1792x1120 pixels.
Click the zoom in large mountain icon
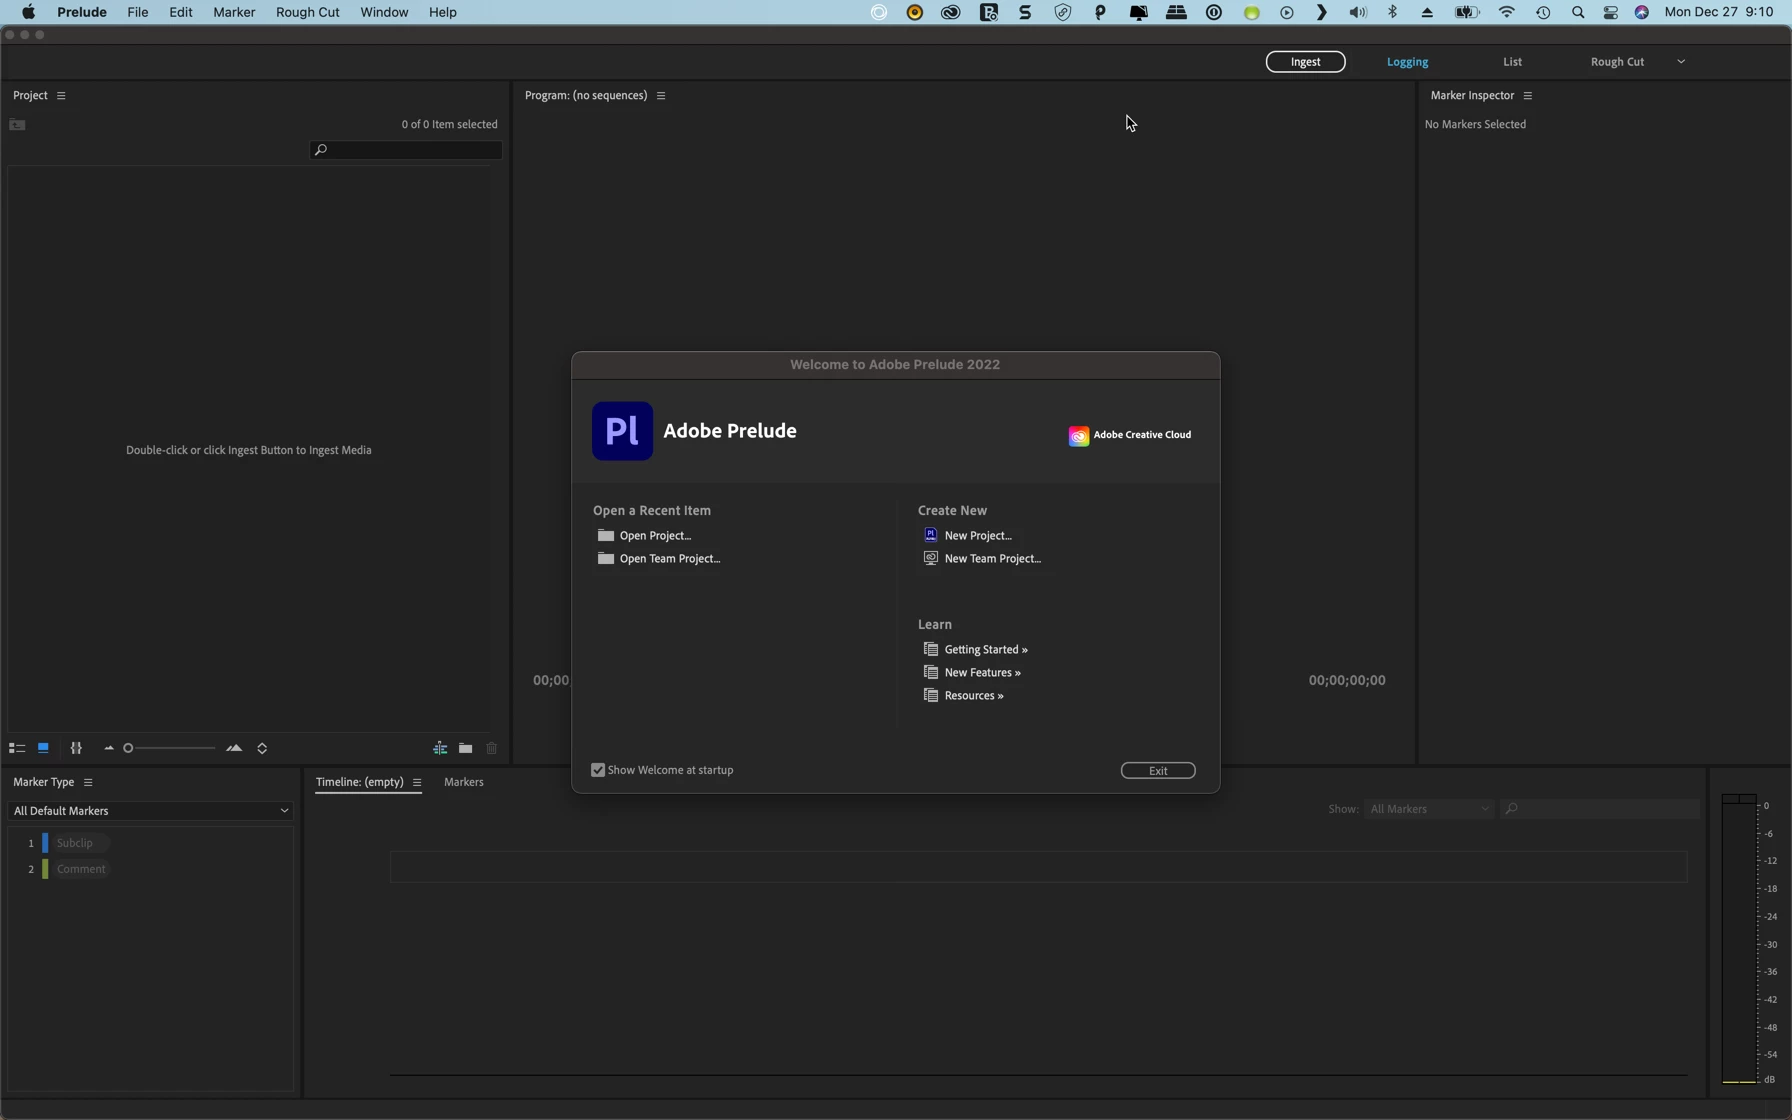(234, 748)
